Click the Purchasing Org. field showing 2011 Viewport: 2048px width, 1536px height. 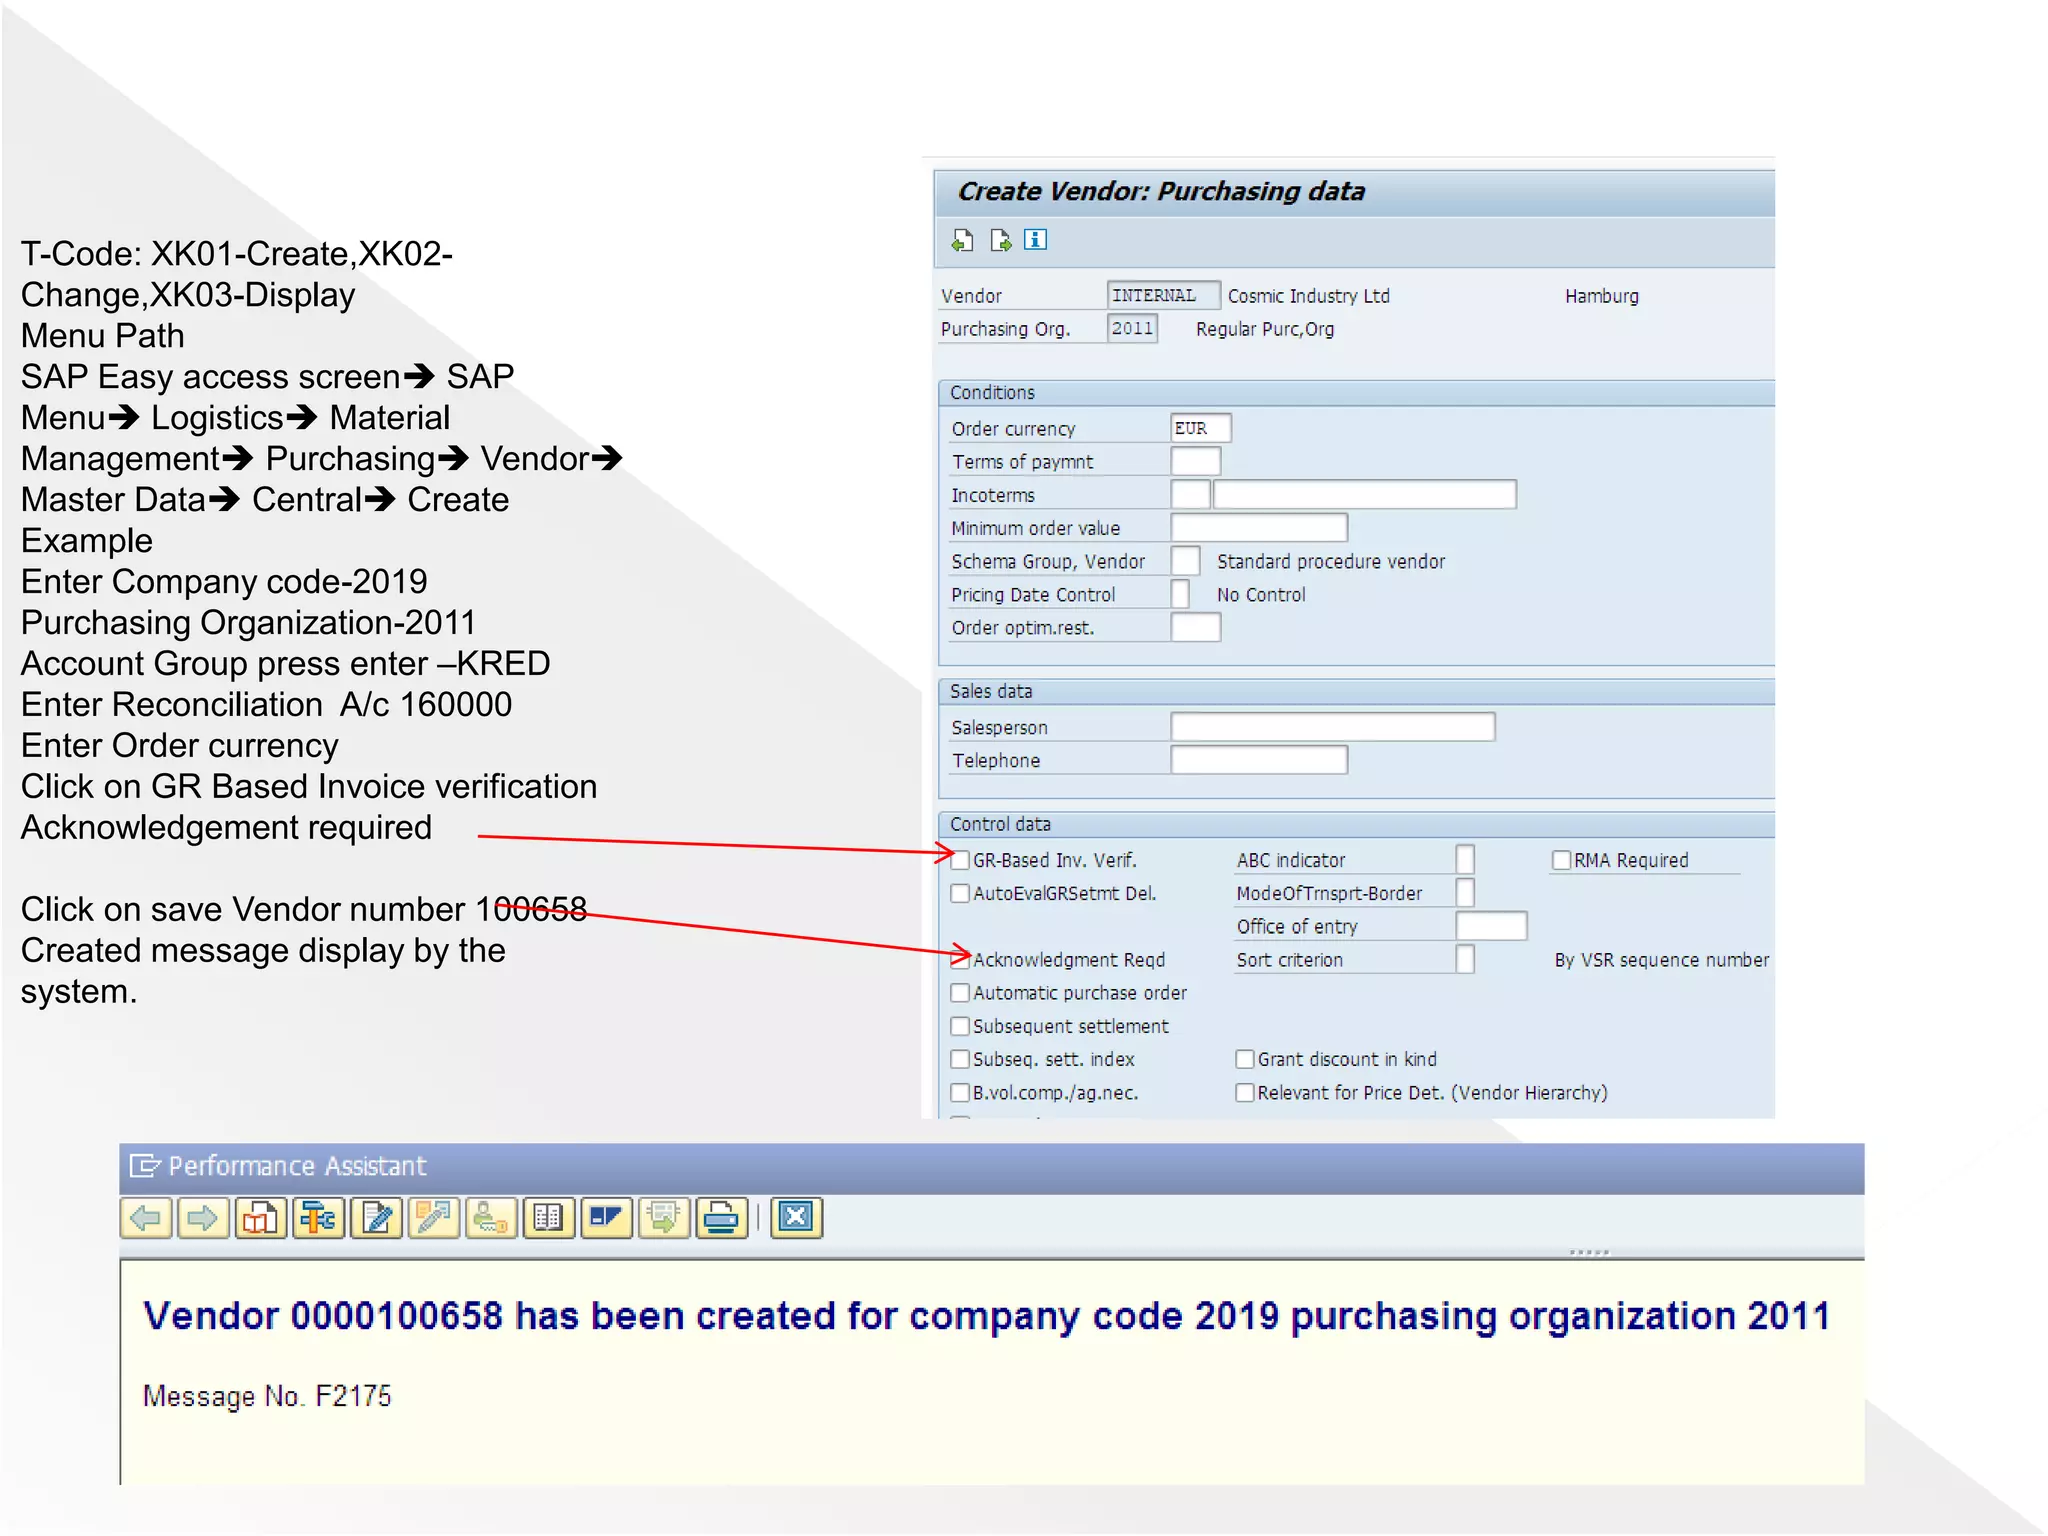tap(1132, 328)
